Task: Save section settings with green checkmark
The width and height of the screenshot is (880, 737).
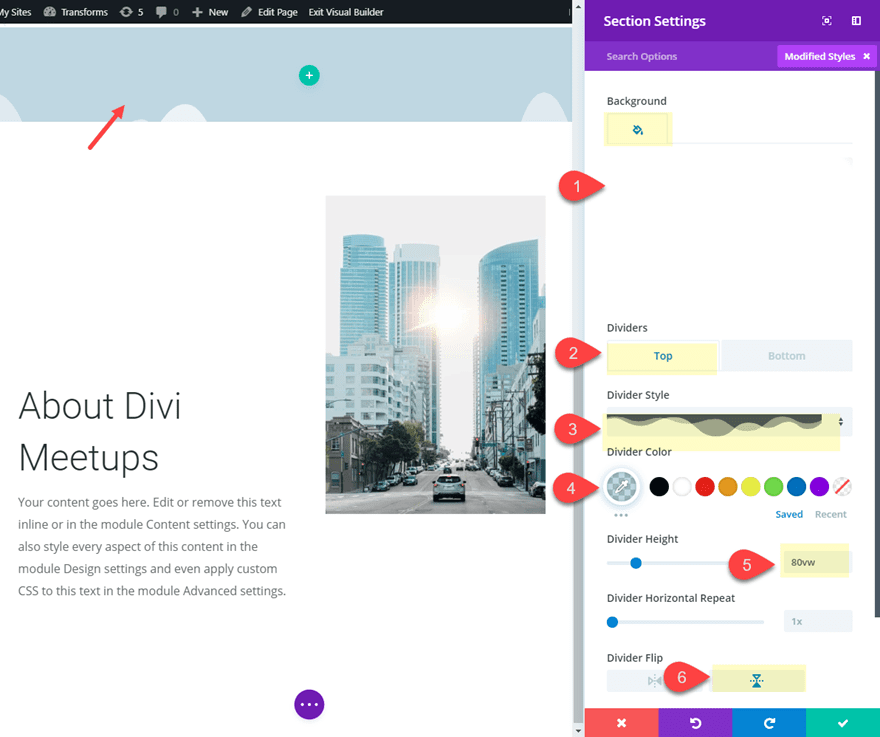Action: (x=843, y=723)
